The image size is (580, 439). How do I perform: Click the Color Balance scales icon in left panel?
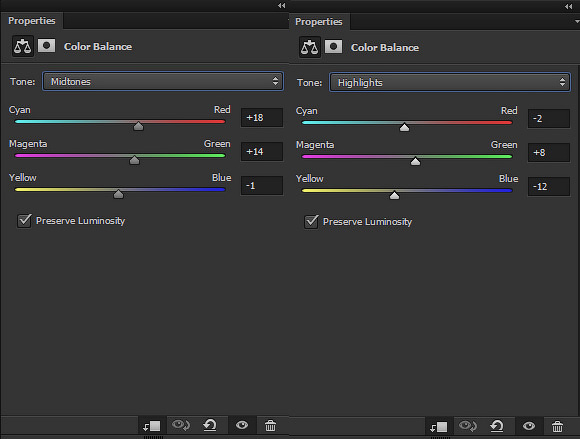click(x=23, y=46)
